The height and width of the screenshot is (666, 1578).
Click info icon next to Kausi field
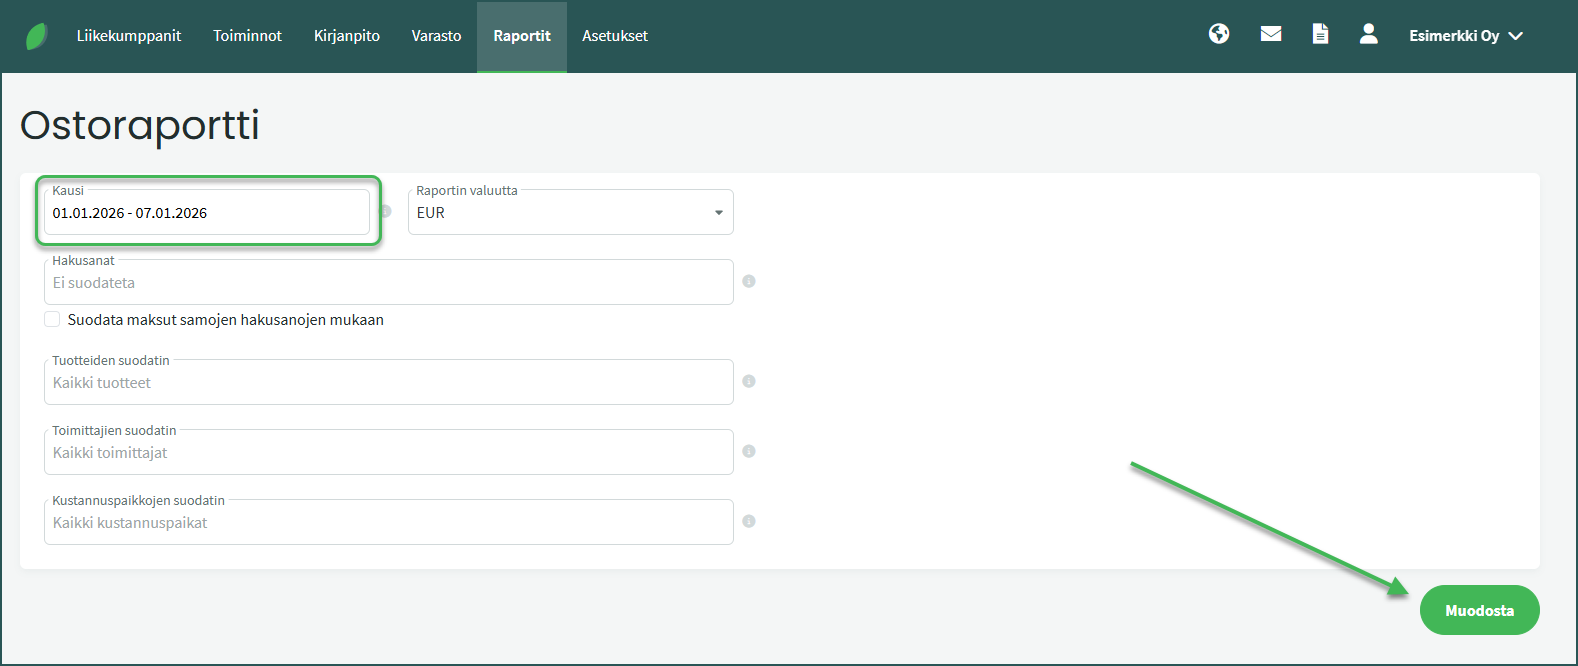tap(386, 212)
